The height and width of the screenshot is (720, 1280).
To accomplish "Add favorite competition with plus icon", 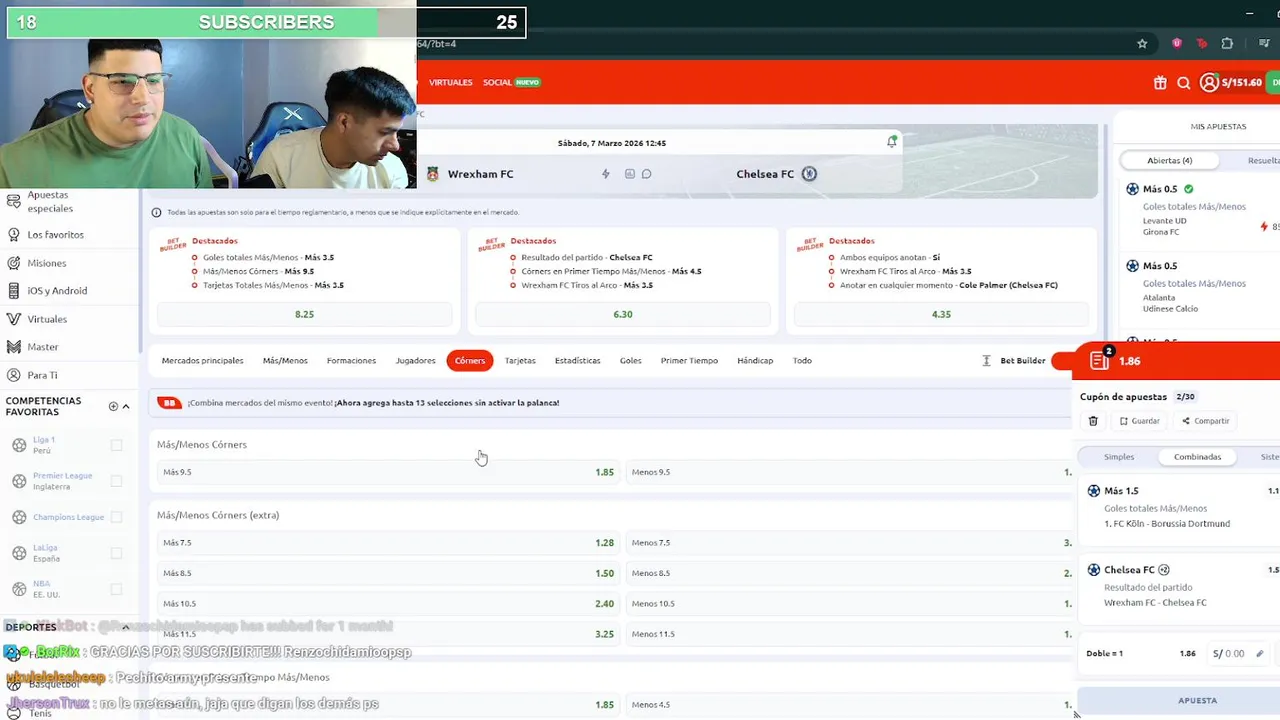I will point(113,406).
